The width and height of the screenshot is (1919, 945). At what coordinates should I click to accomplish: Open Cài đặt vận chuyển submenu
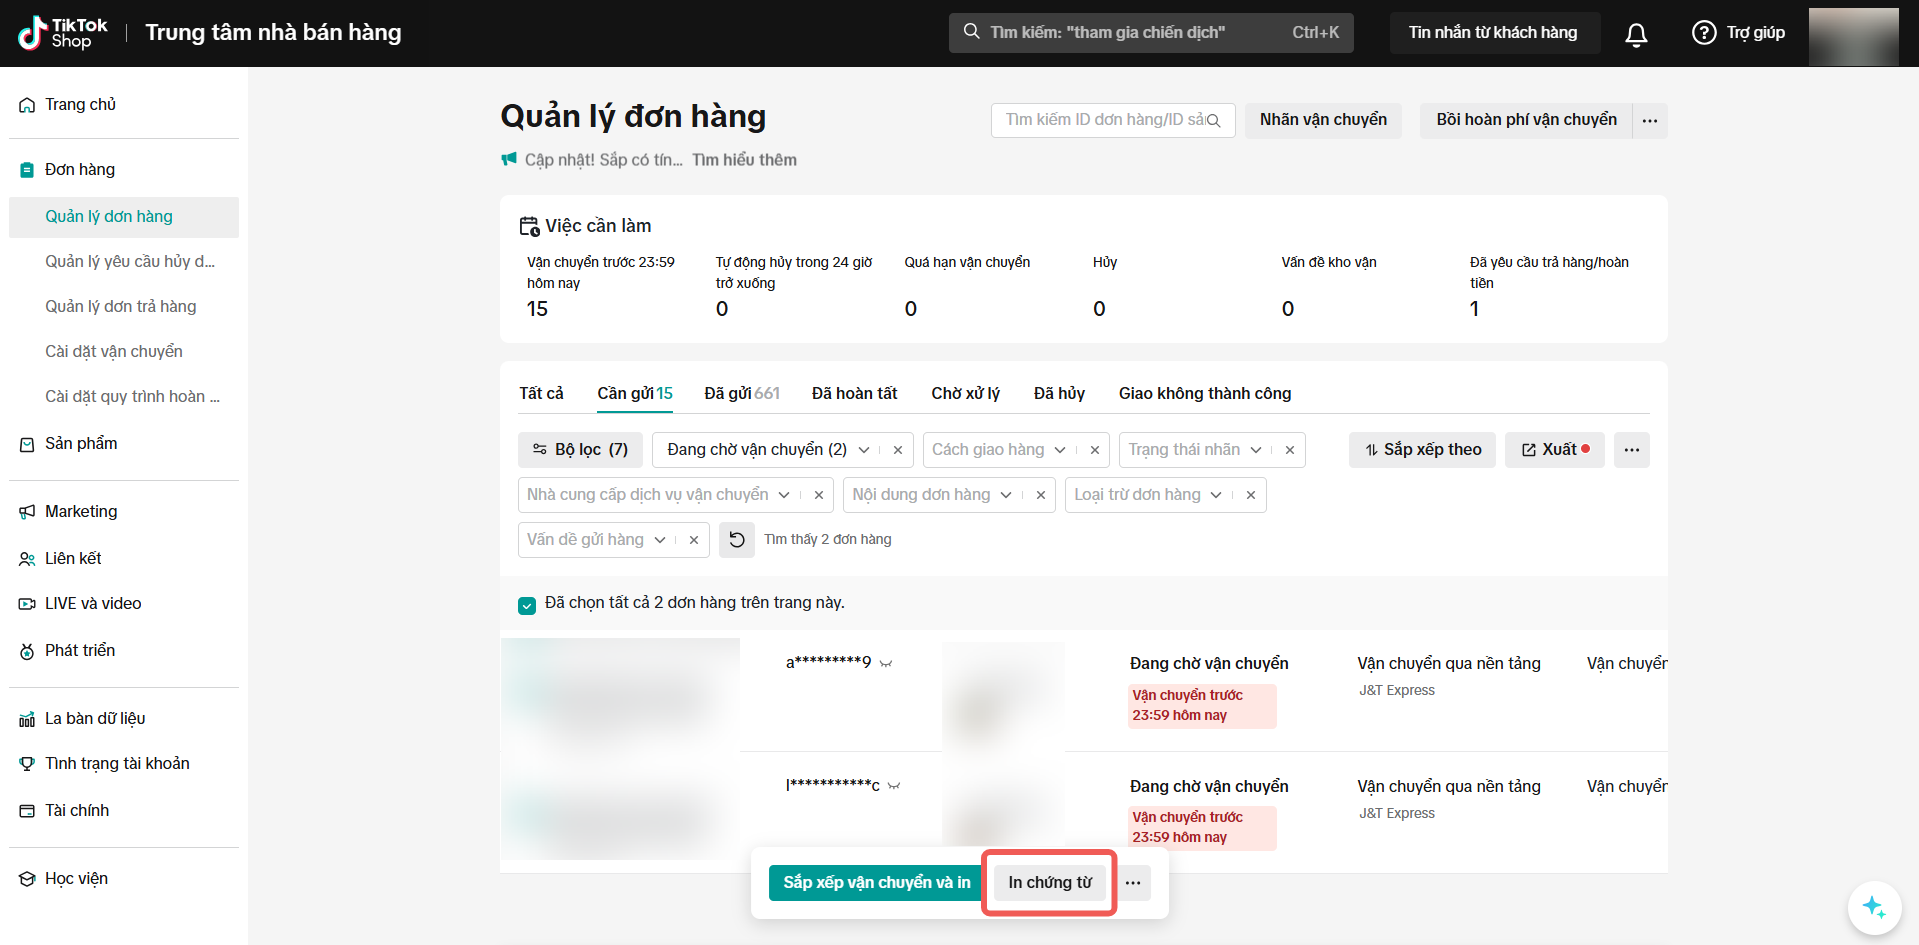114,352
